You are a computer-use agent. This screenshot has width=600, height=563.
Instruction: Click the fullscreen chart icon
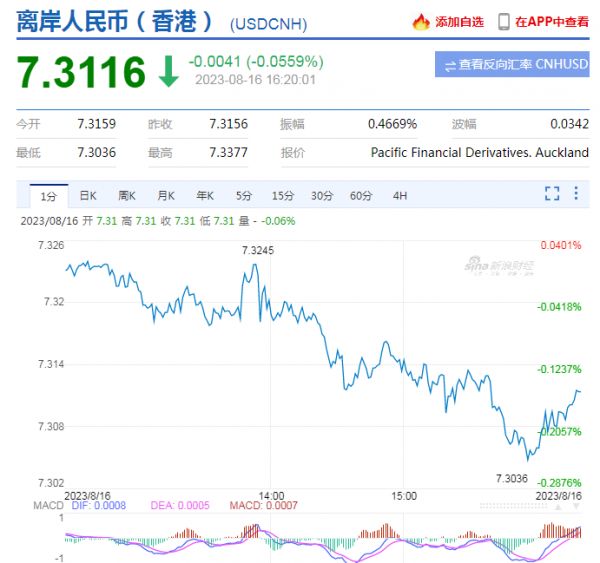click(x=551, y=195)
